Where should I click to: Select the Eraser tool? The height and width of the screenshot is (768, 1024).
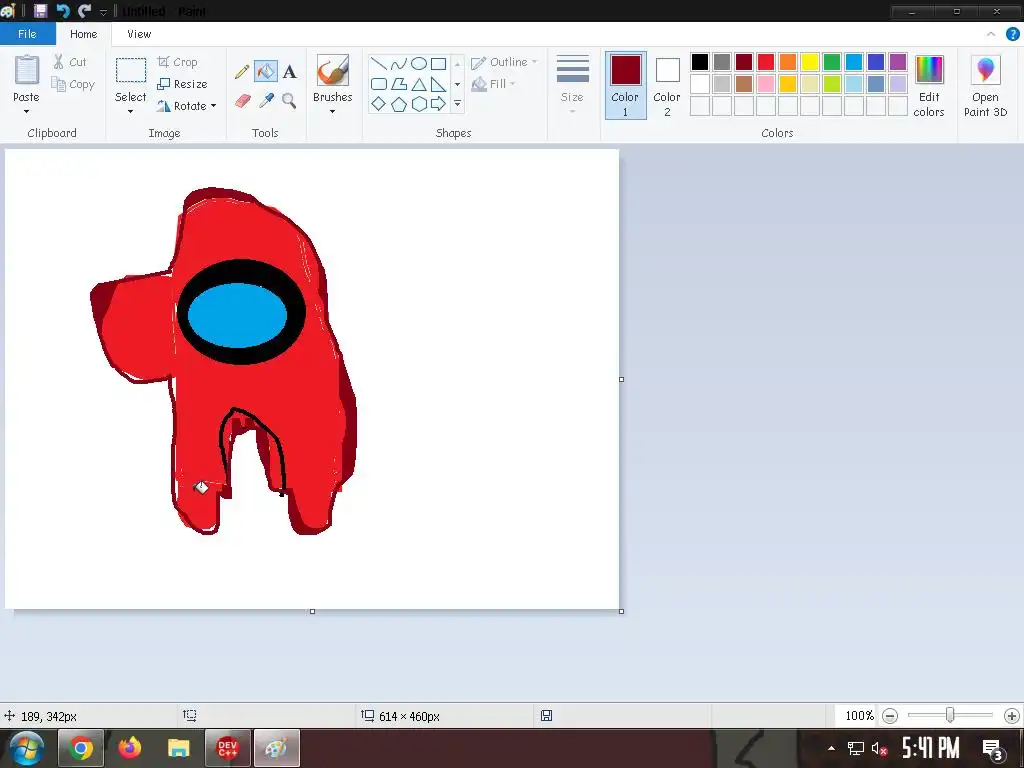(x=242, y=101)
